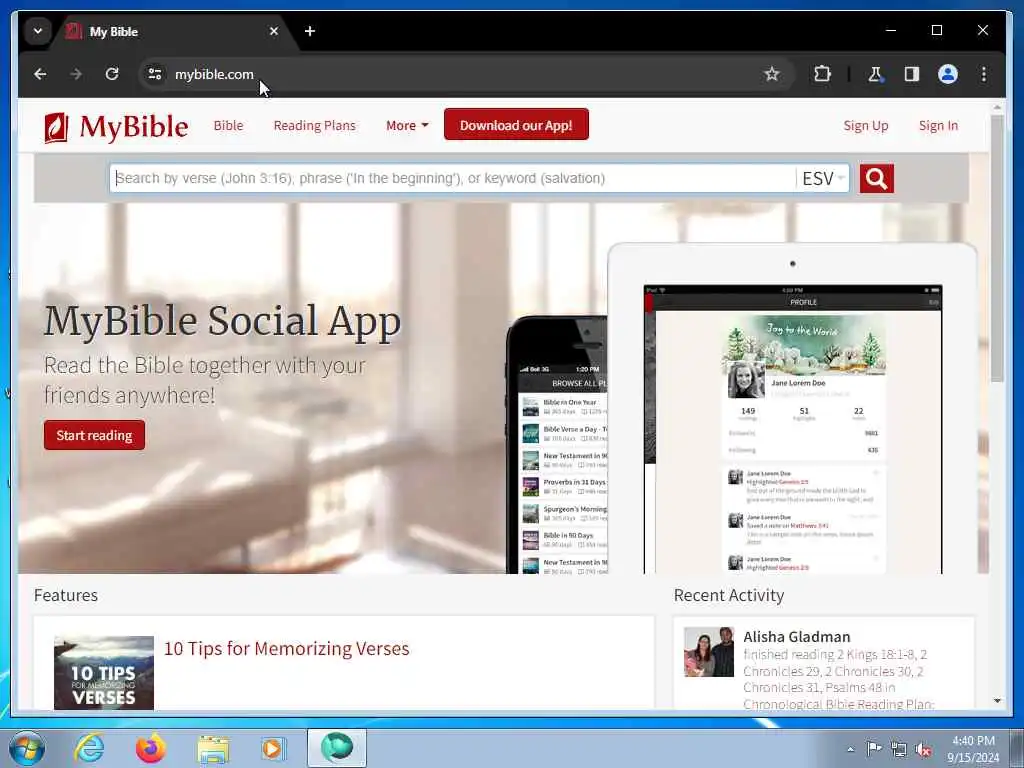Open Reading Plans in the navigation
Screen dimensions: 1024x768
point(314,125)
